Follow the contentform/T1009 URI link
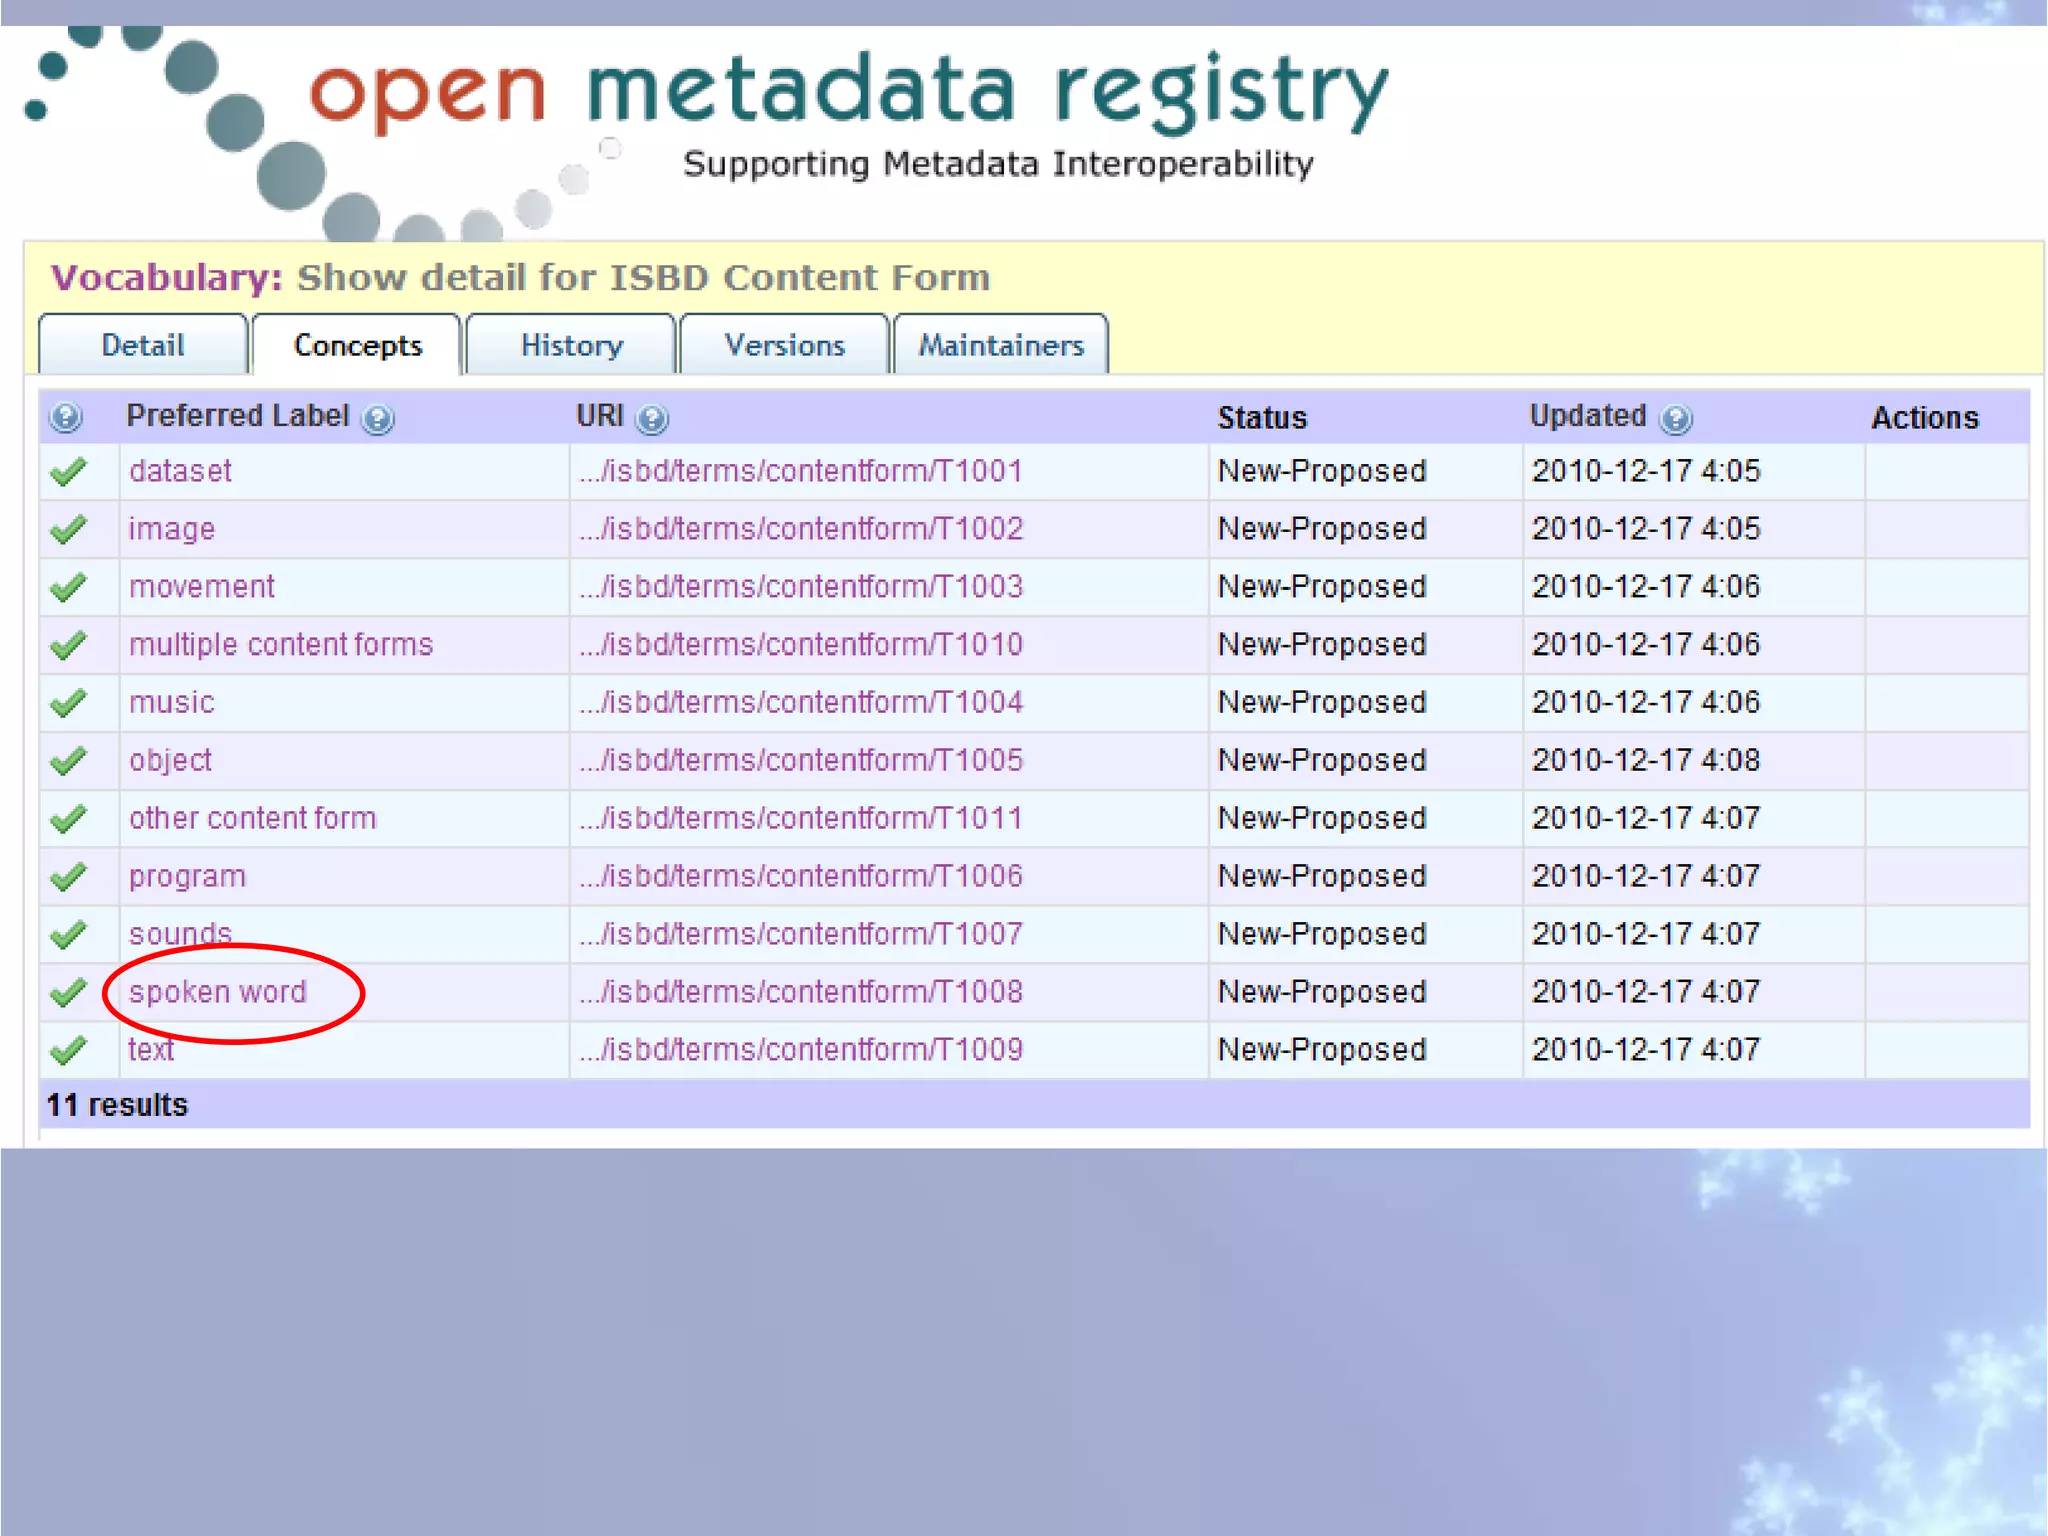 click(801, 1050)
